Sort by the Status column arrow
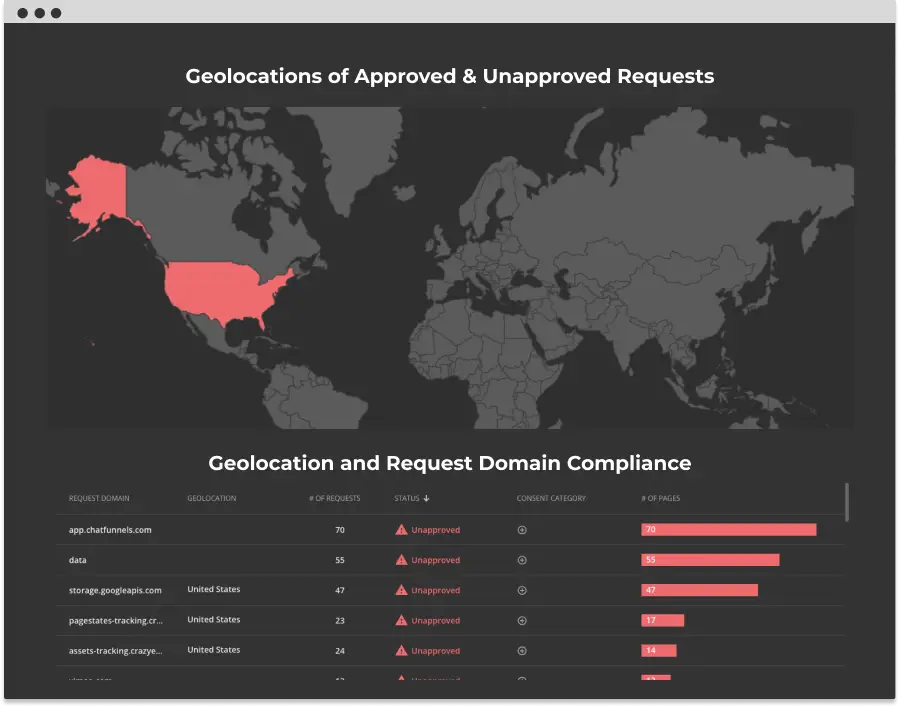This screenshot has width=900, height=707. 426,498
